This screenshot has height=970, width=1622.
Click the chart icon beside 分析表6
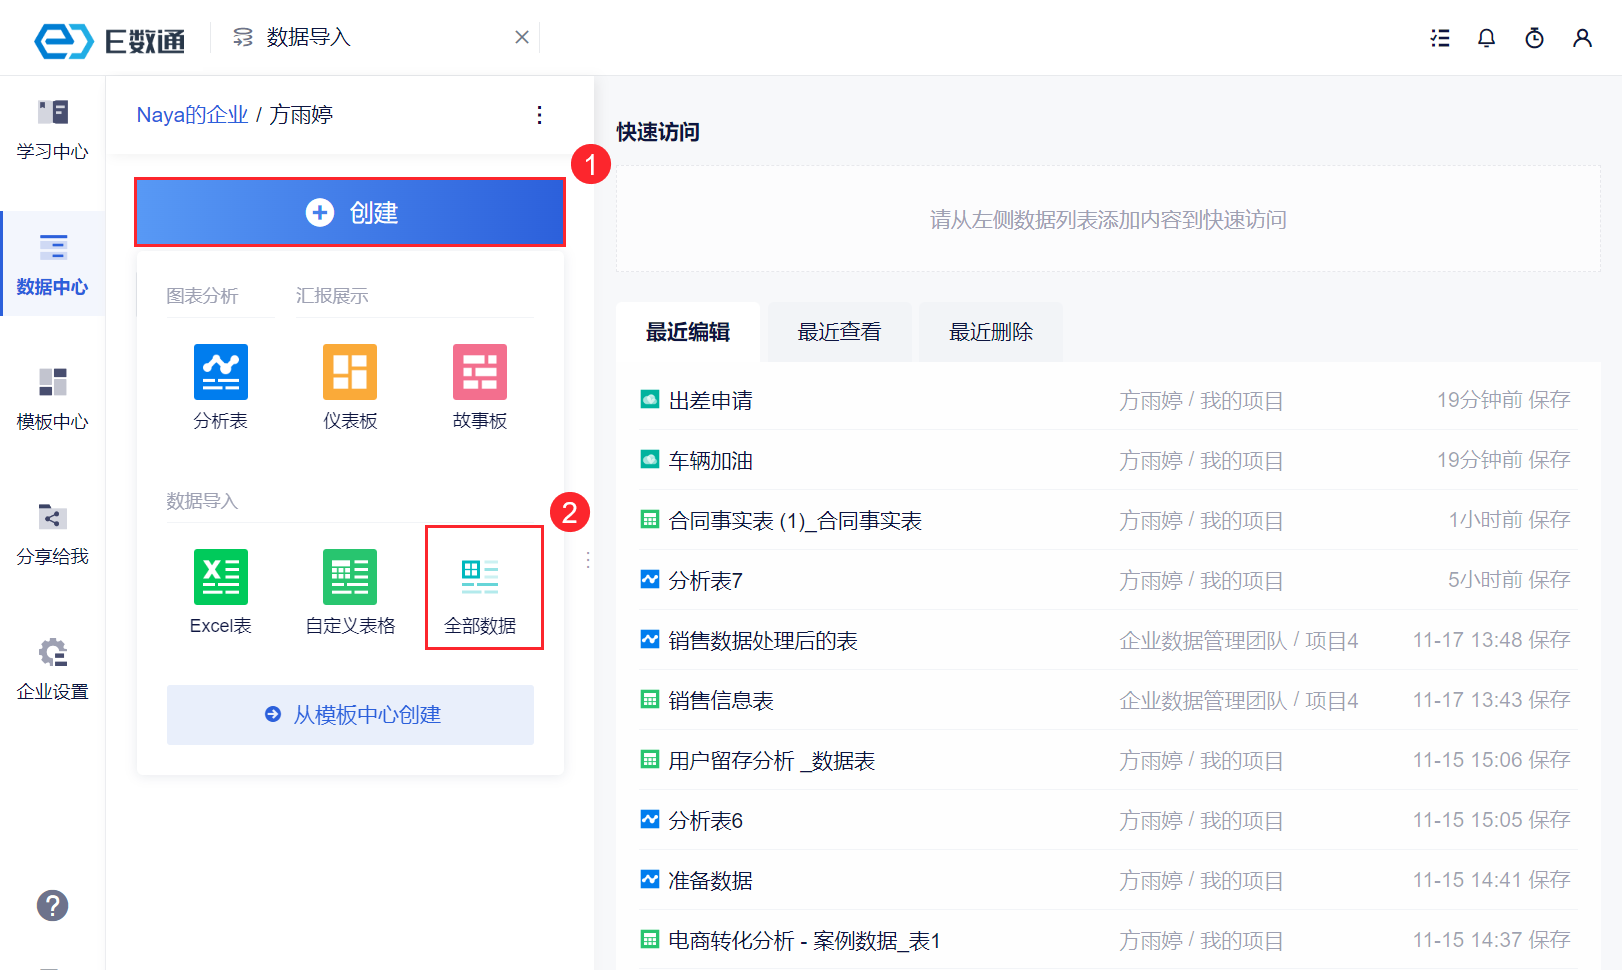650,819
